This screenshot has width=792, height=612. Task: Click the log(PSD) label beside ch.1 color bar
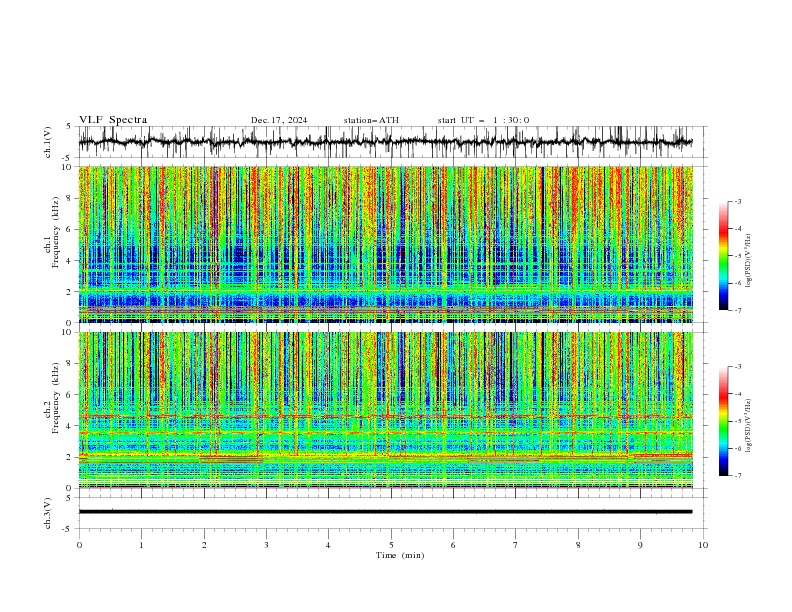[748, 261]
